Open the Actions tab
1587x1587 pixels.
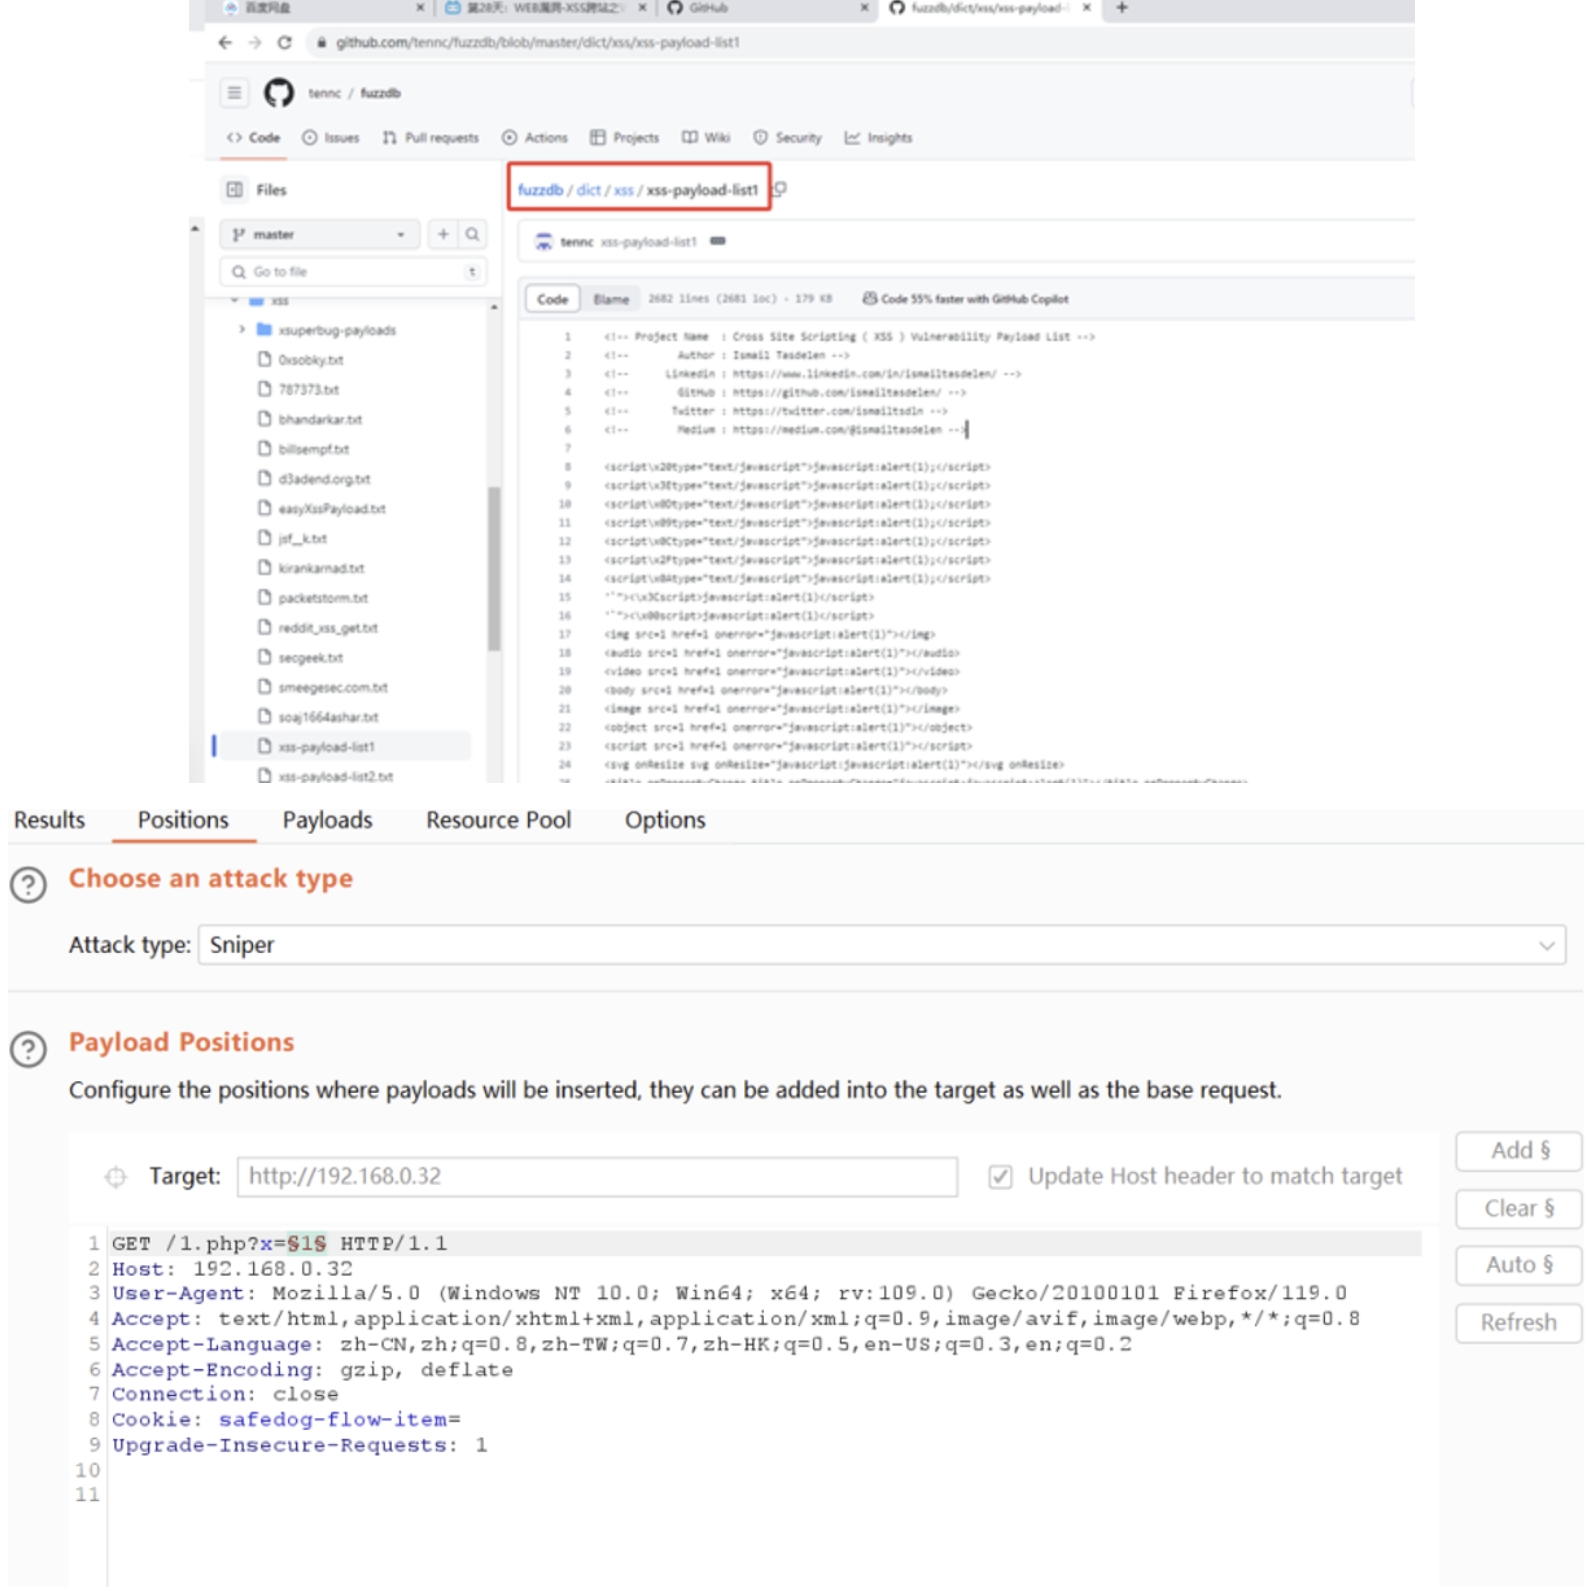(535, 138)
